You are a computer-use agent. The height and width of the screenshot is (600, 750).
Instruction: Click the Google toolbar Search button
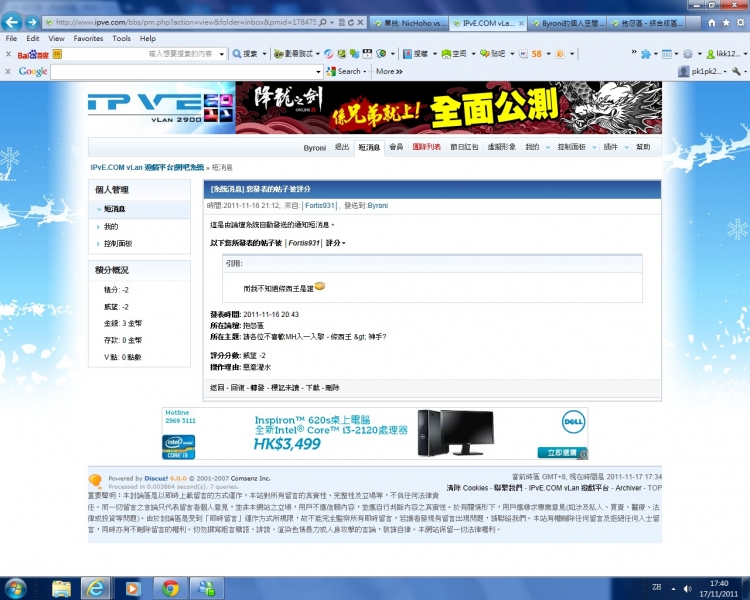tap(343, 71)
